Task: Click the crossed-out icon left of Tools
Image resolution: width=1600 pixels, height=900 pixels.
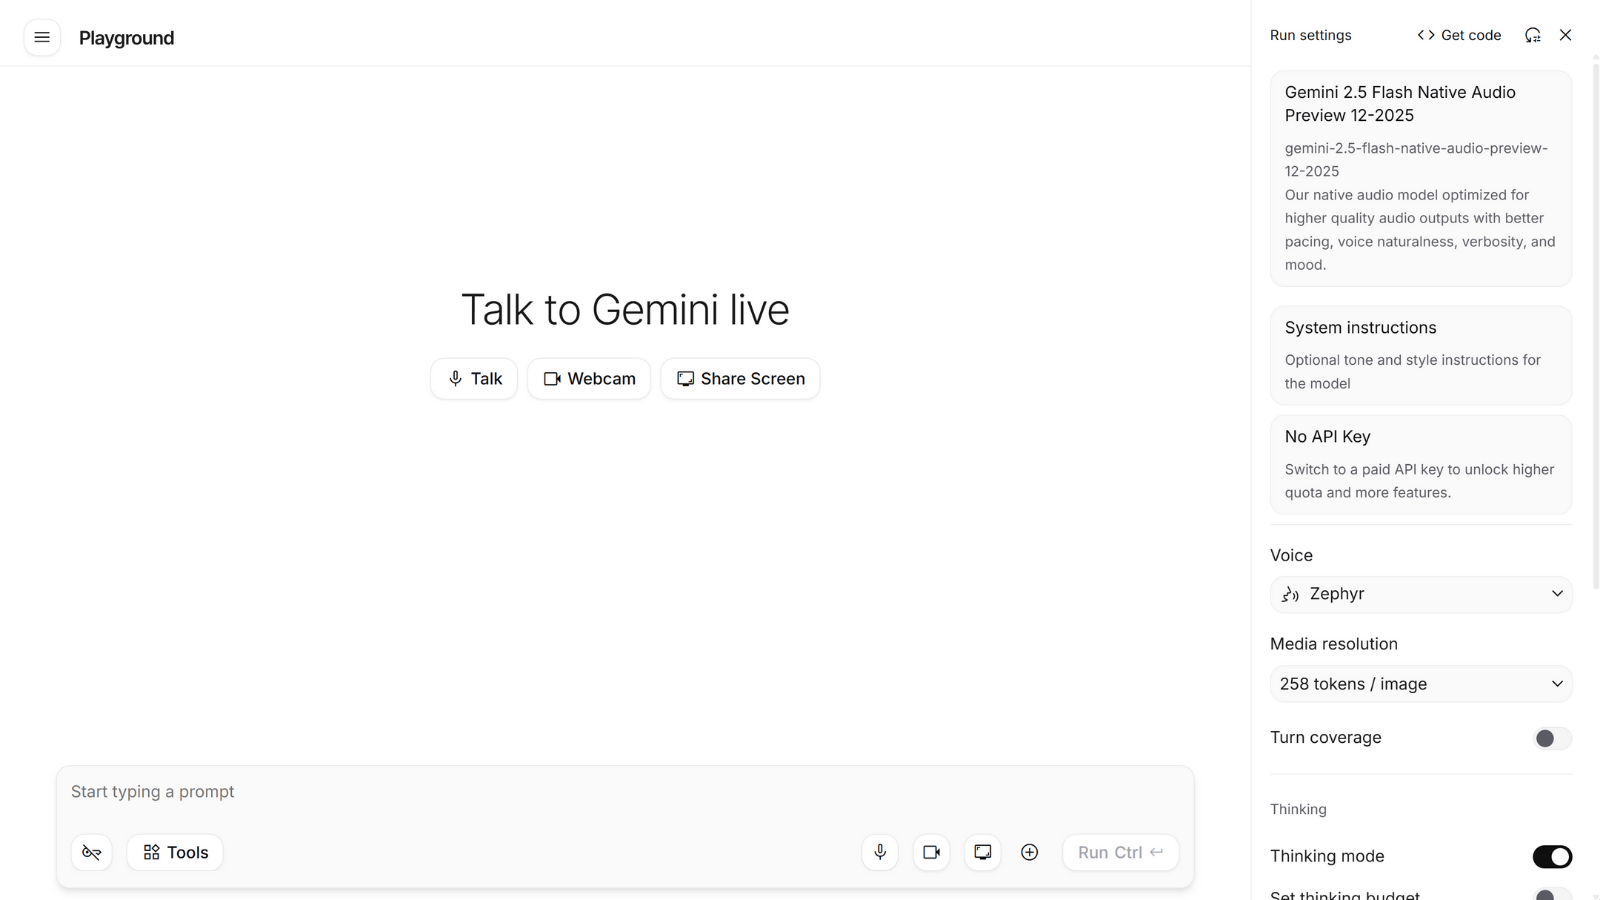Action: click(92, 852)
